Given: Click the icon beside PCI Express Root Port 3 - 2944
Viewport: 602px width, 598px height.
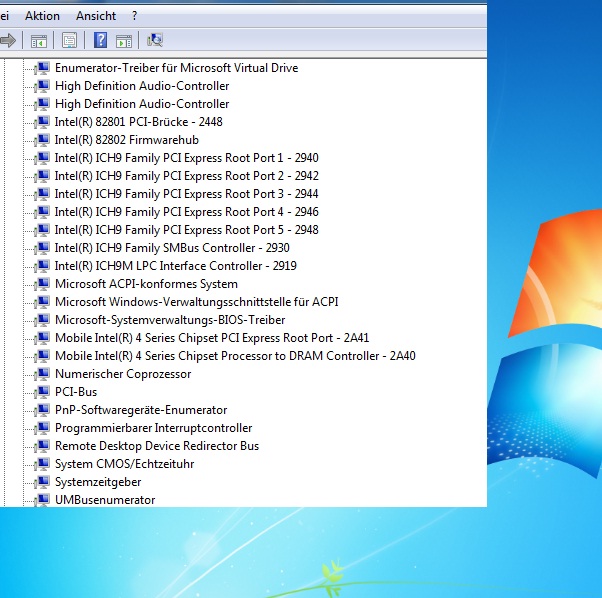Looking at the screenshot, I should (x=42, y=194).
